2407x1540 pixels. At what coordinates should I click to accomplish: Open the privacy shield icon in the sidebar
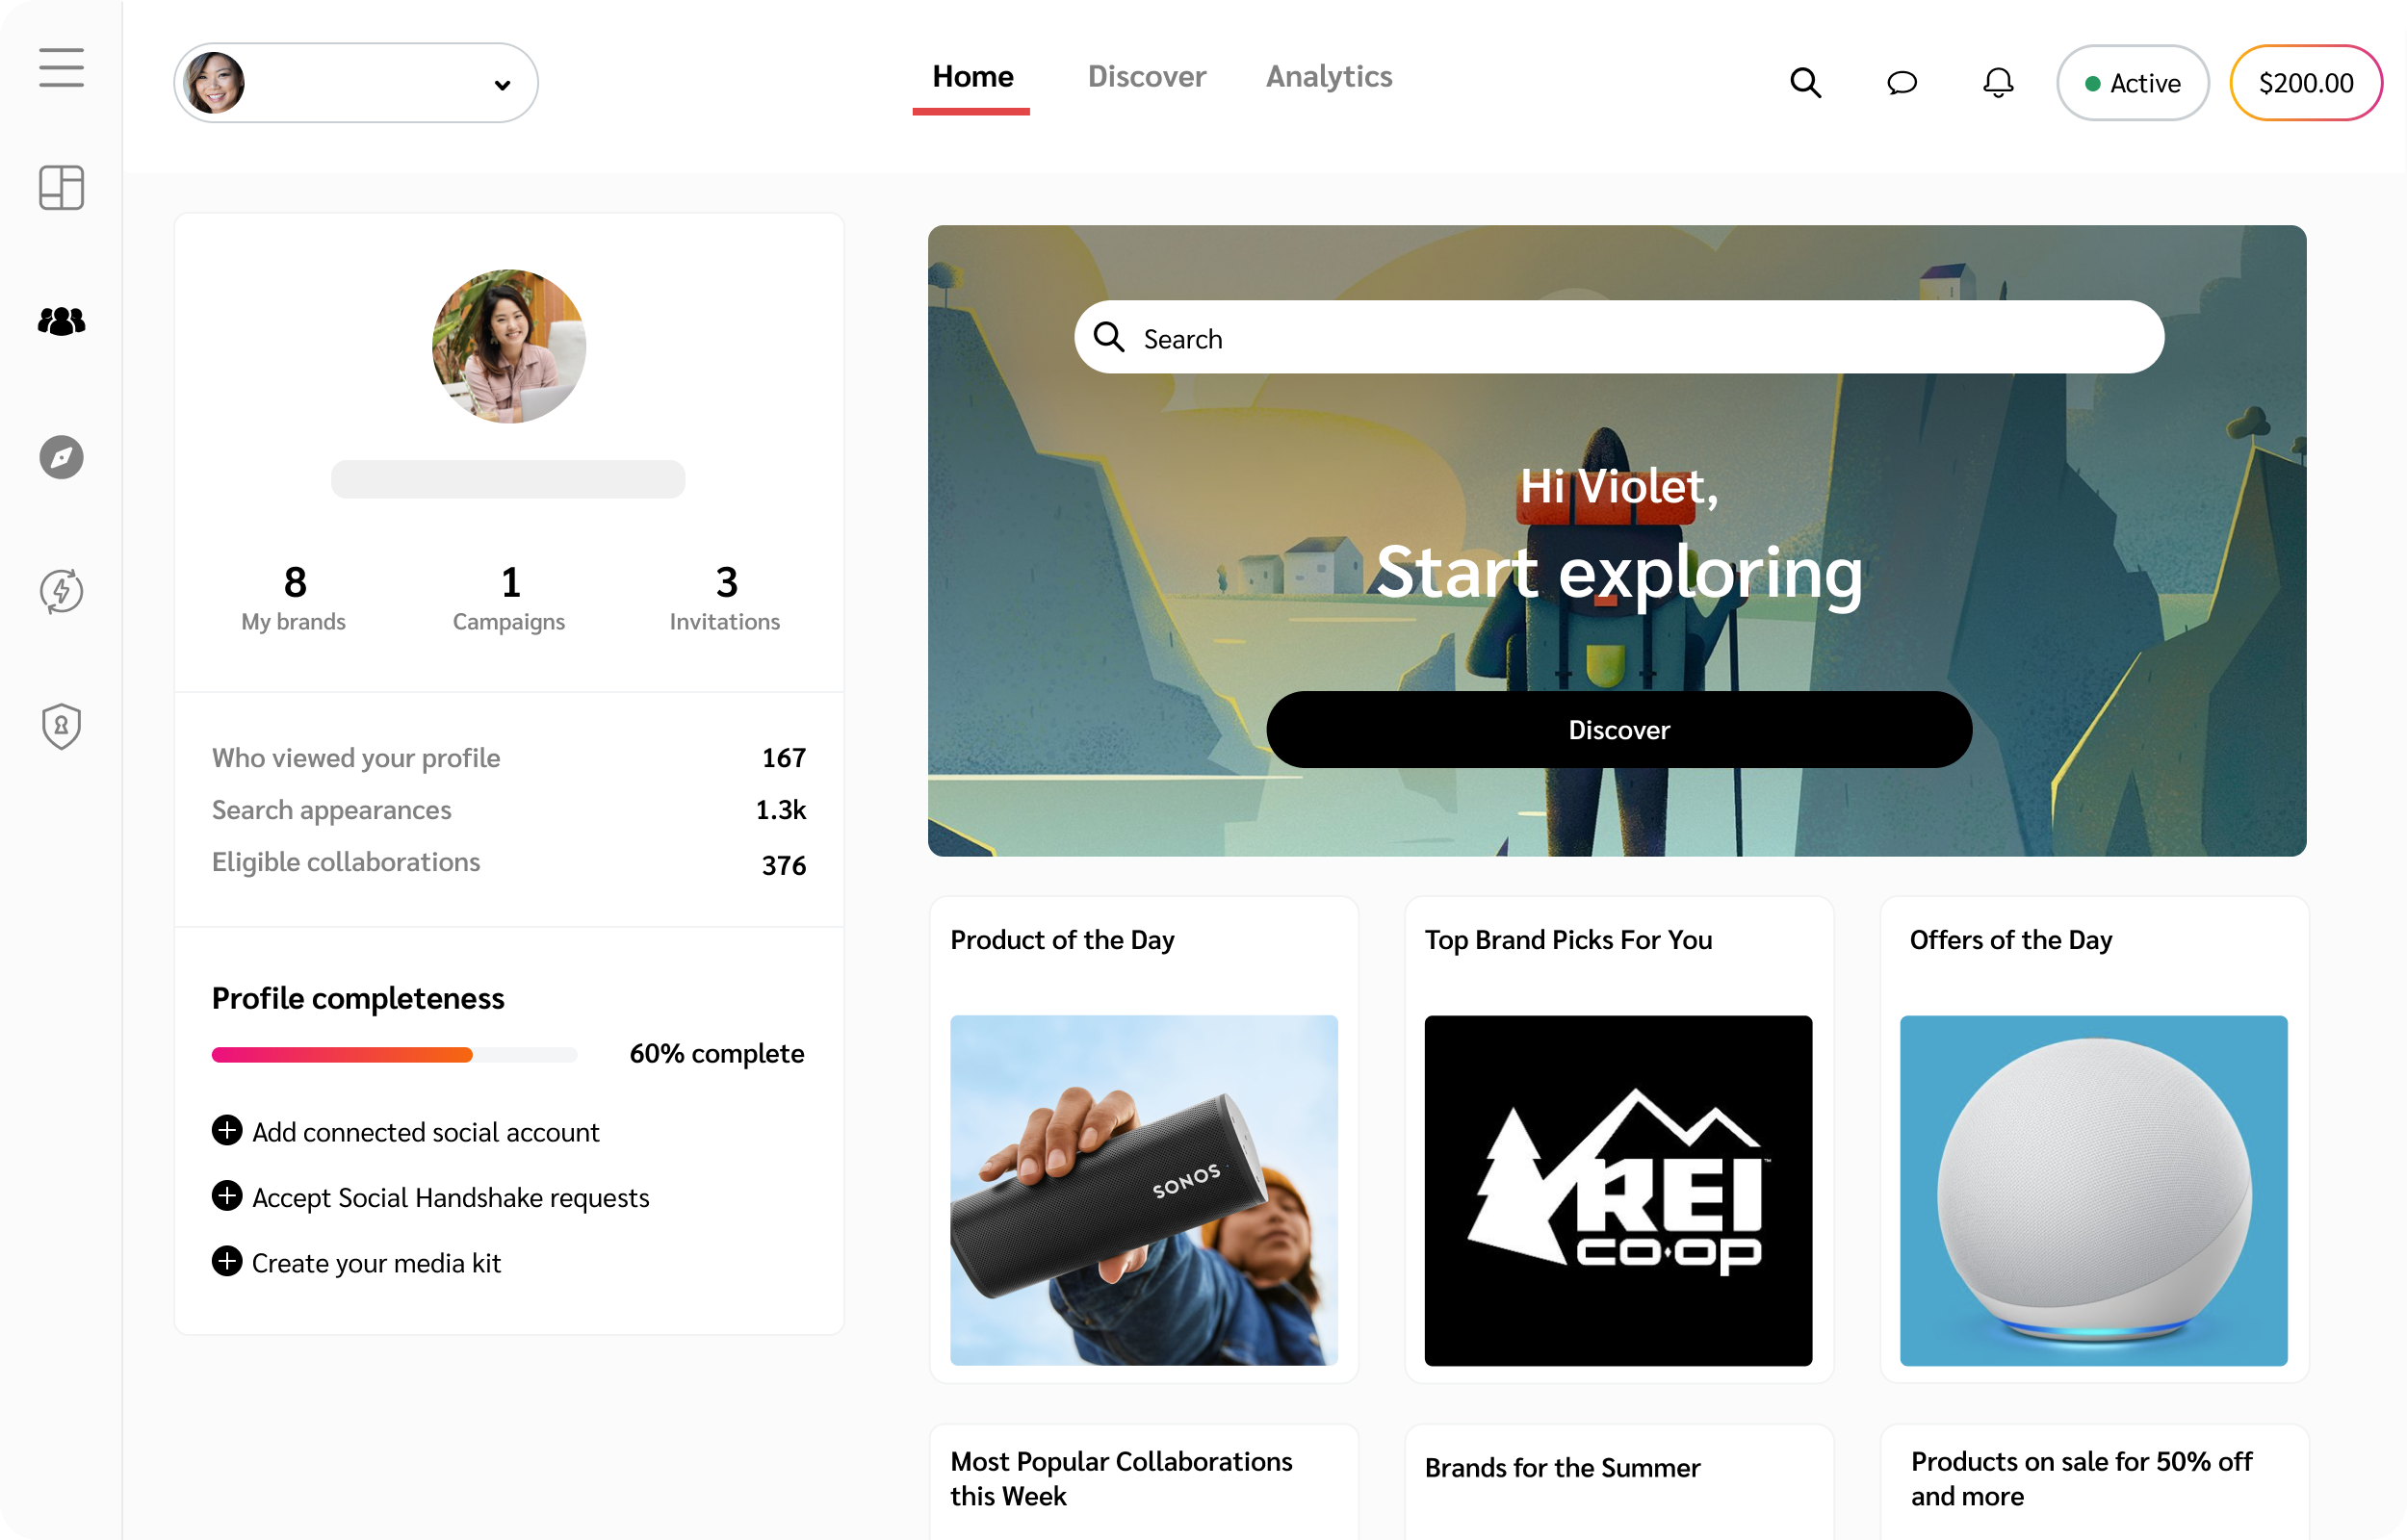[x=61, y=726]
